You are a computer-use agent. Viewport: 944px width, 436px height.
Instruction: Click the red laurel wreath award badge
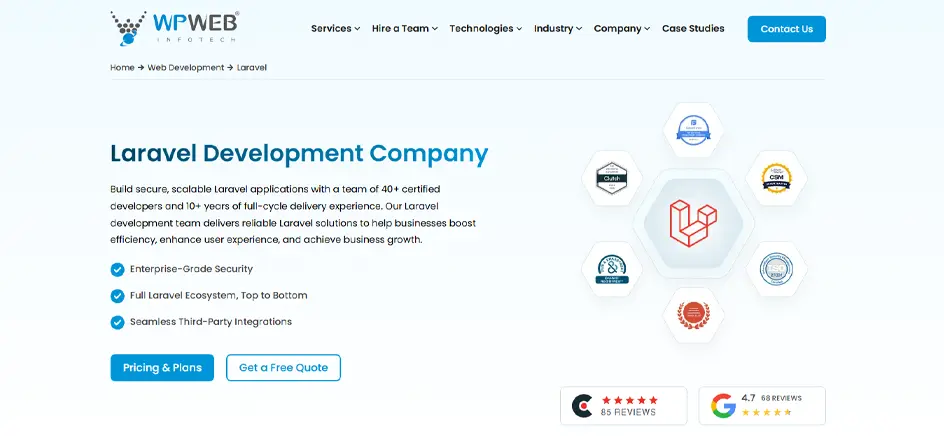coord(693,315)
